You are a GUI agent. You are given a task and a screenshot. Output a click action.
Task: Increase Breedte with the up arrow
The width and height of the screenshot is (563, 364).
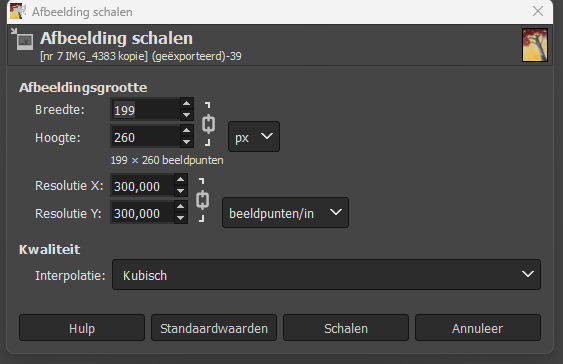186,103
